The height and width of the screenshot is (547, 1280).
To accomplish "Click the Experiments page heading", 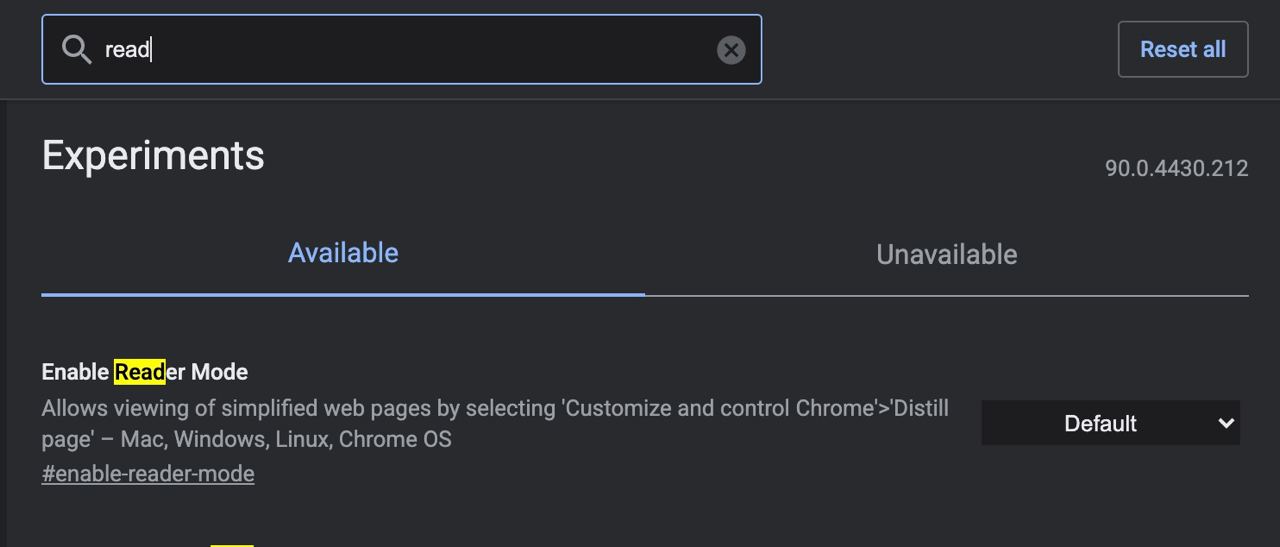I will point(153,156).
